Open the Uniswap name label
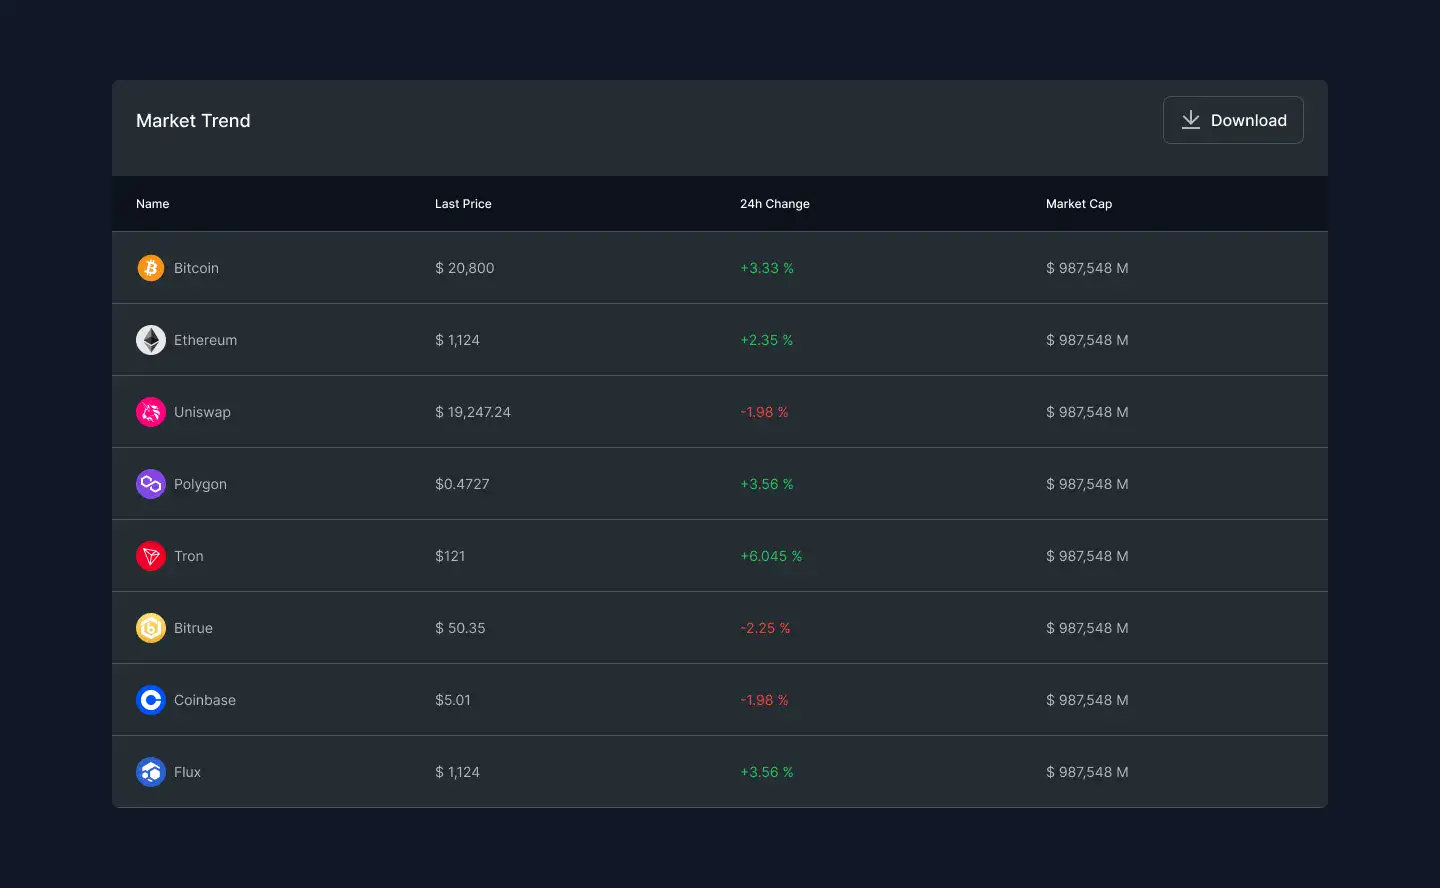The width and height of the screenshot is (1440, 888). (202, 412)
